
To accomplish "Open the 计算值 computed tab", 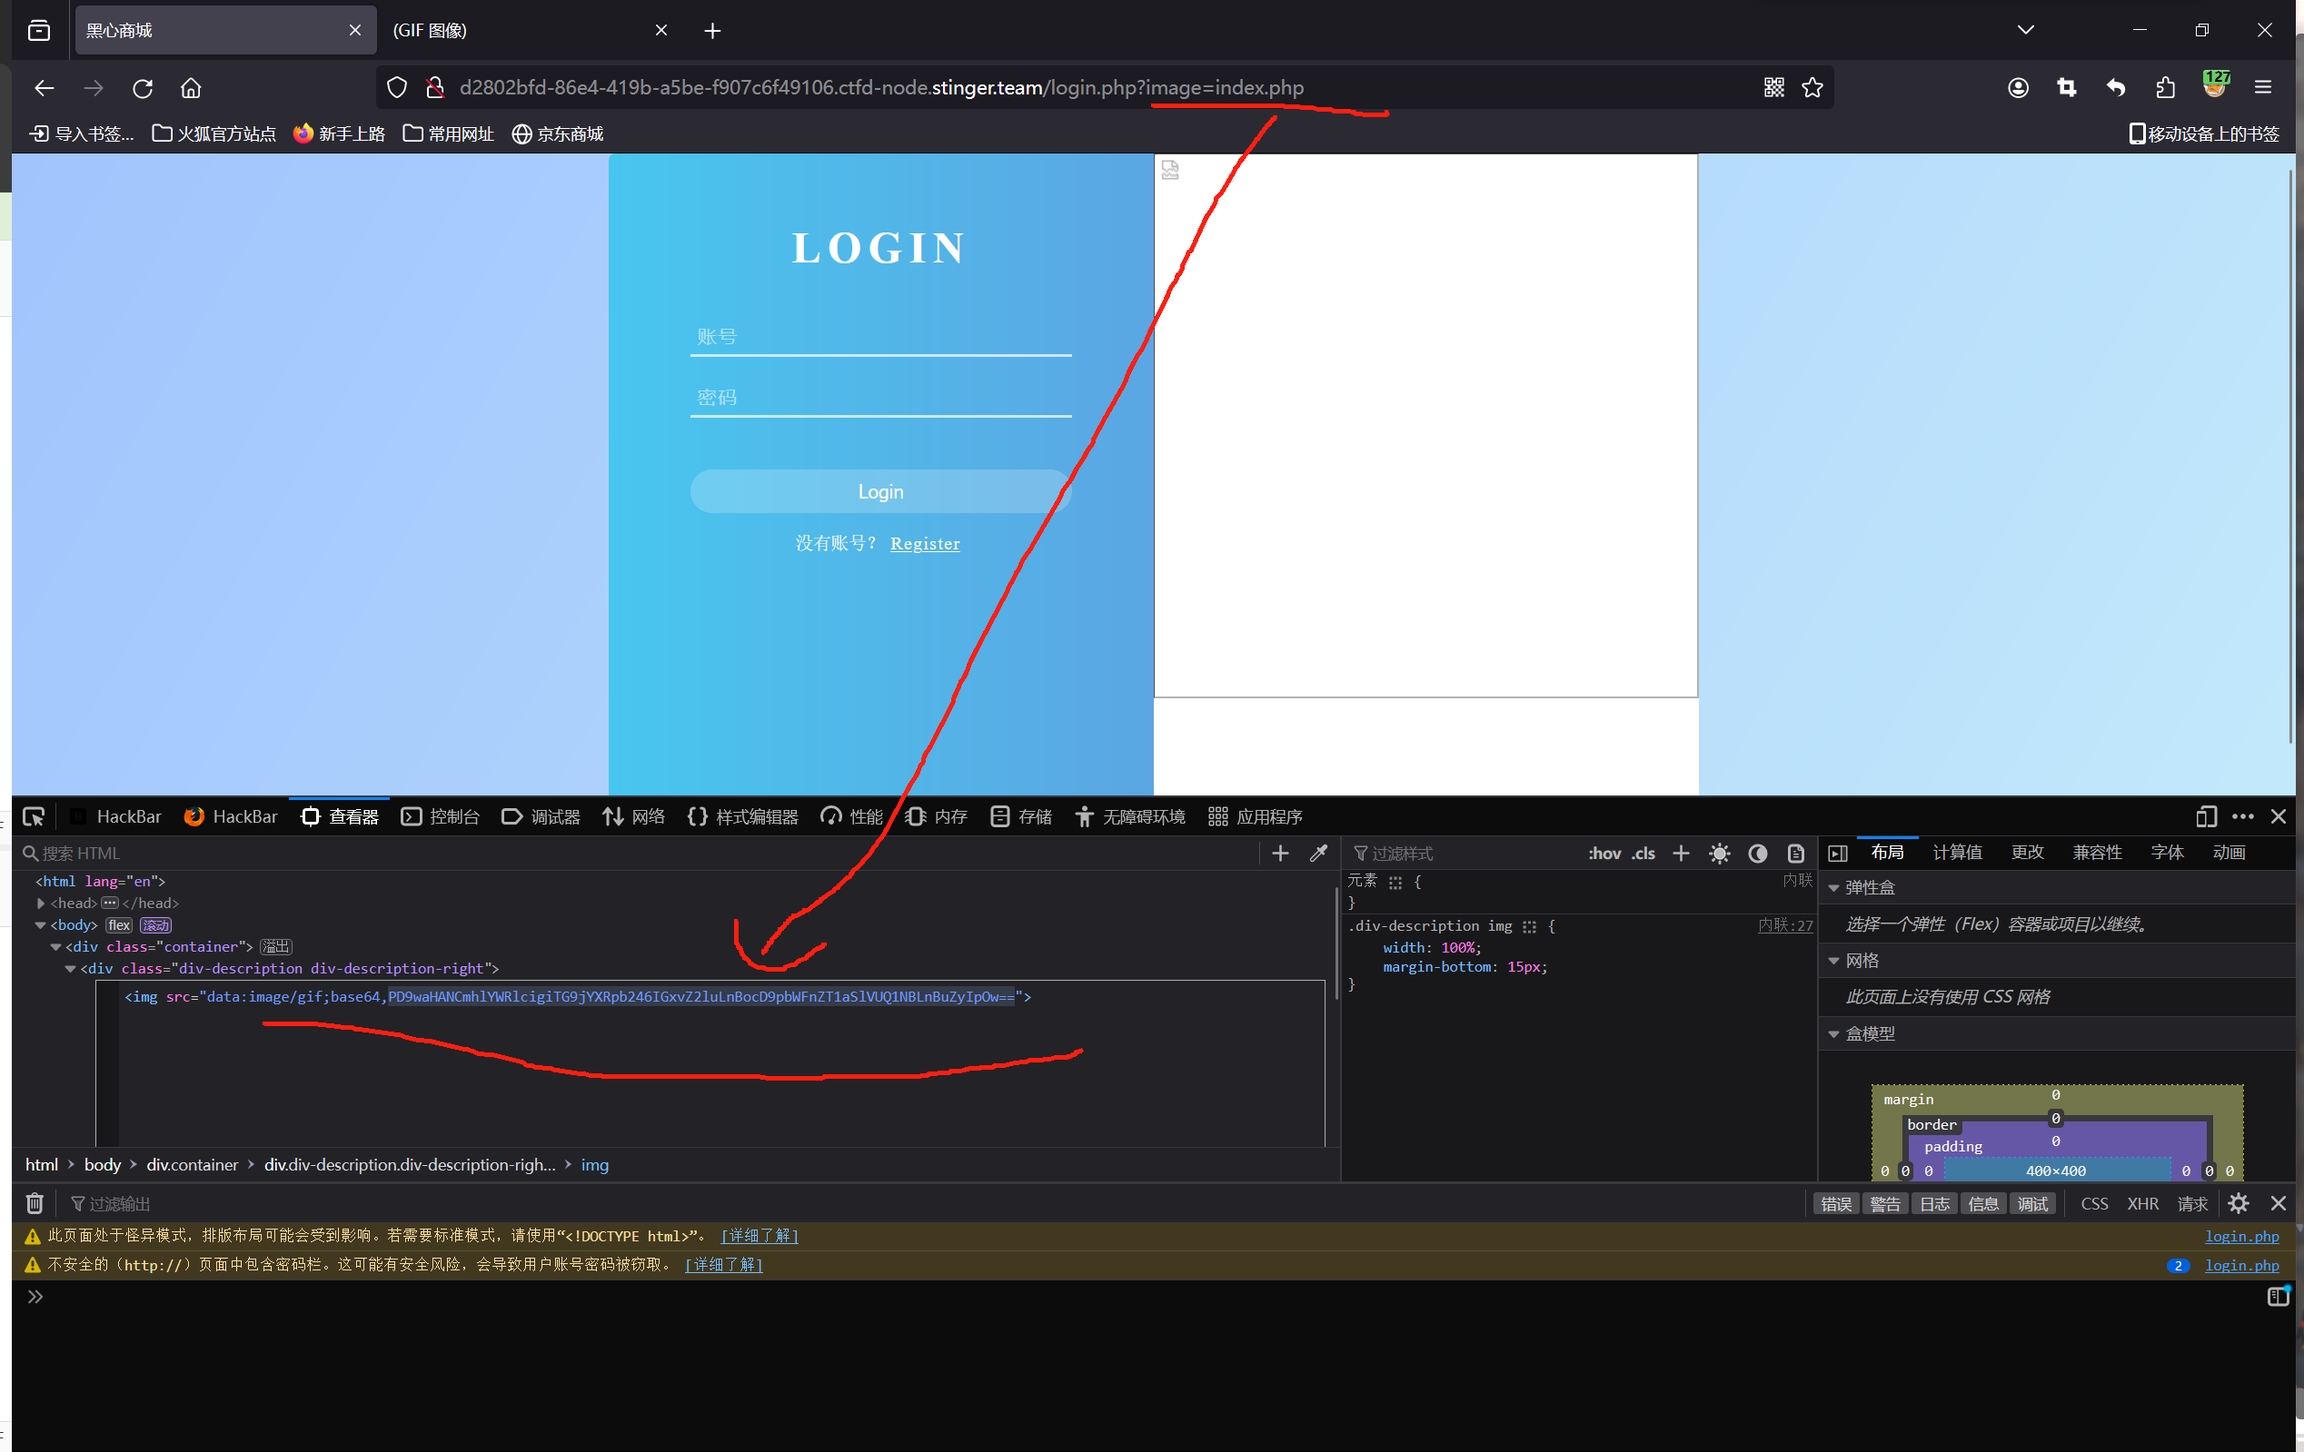I will [x=1957, y=852].
